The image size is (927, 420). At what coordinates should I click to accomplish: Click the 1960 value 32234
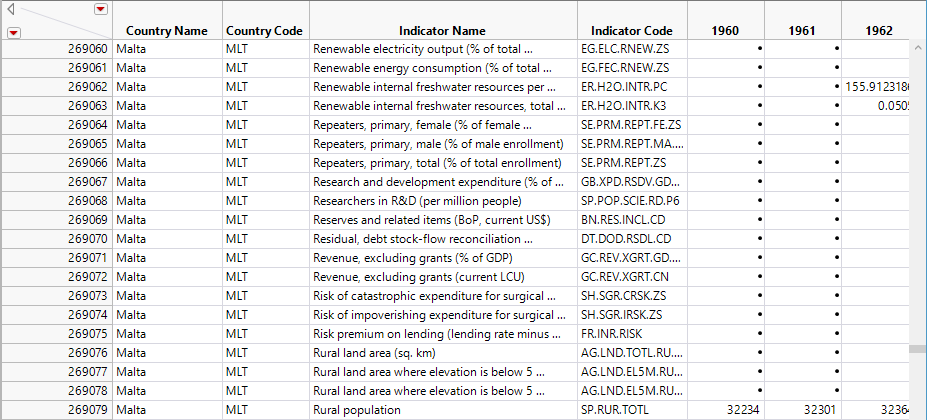tap(725, 409)
